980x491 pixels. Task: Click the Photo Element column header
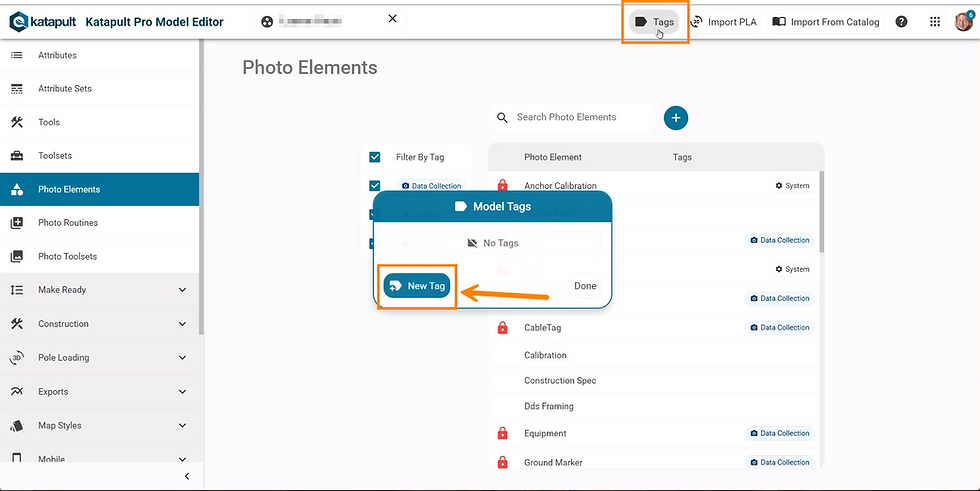click(553, 157)
